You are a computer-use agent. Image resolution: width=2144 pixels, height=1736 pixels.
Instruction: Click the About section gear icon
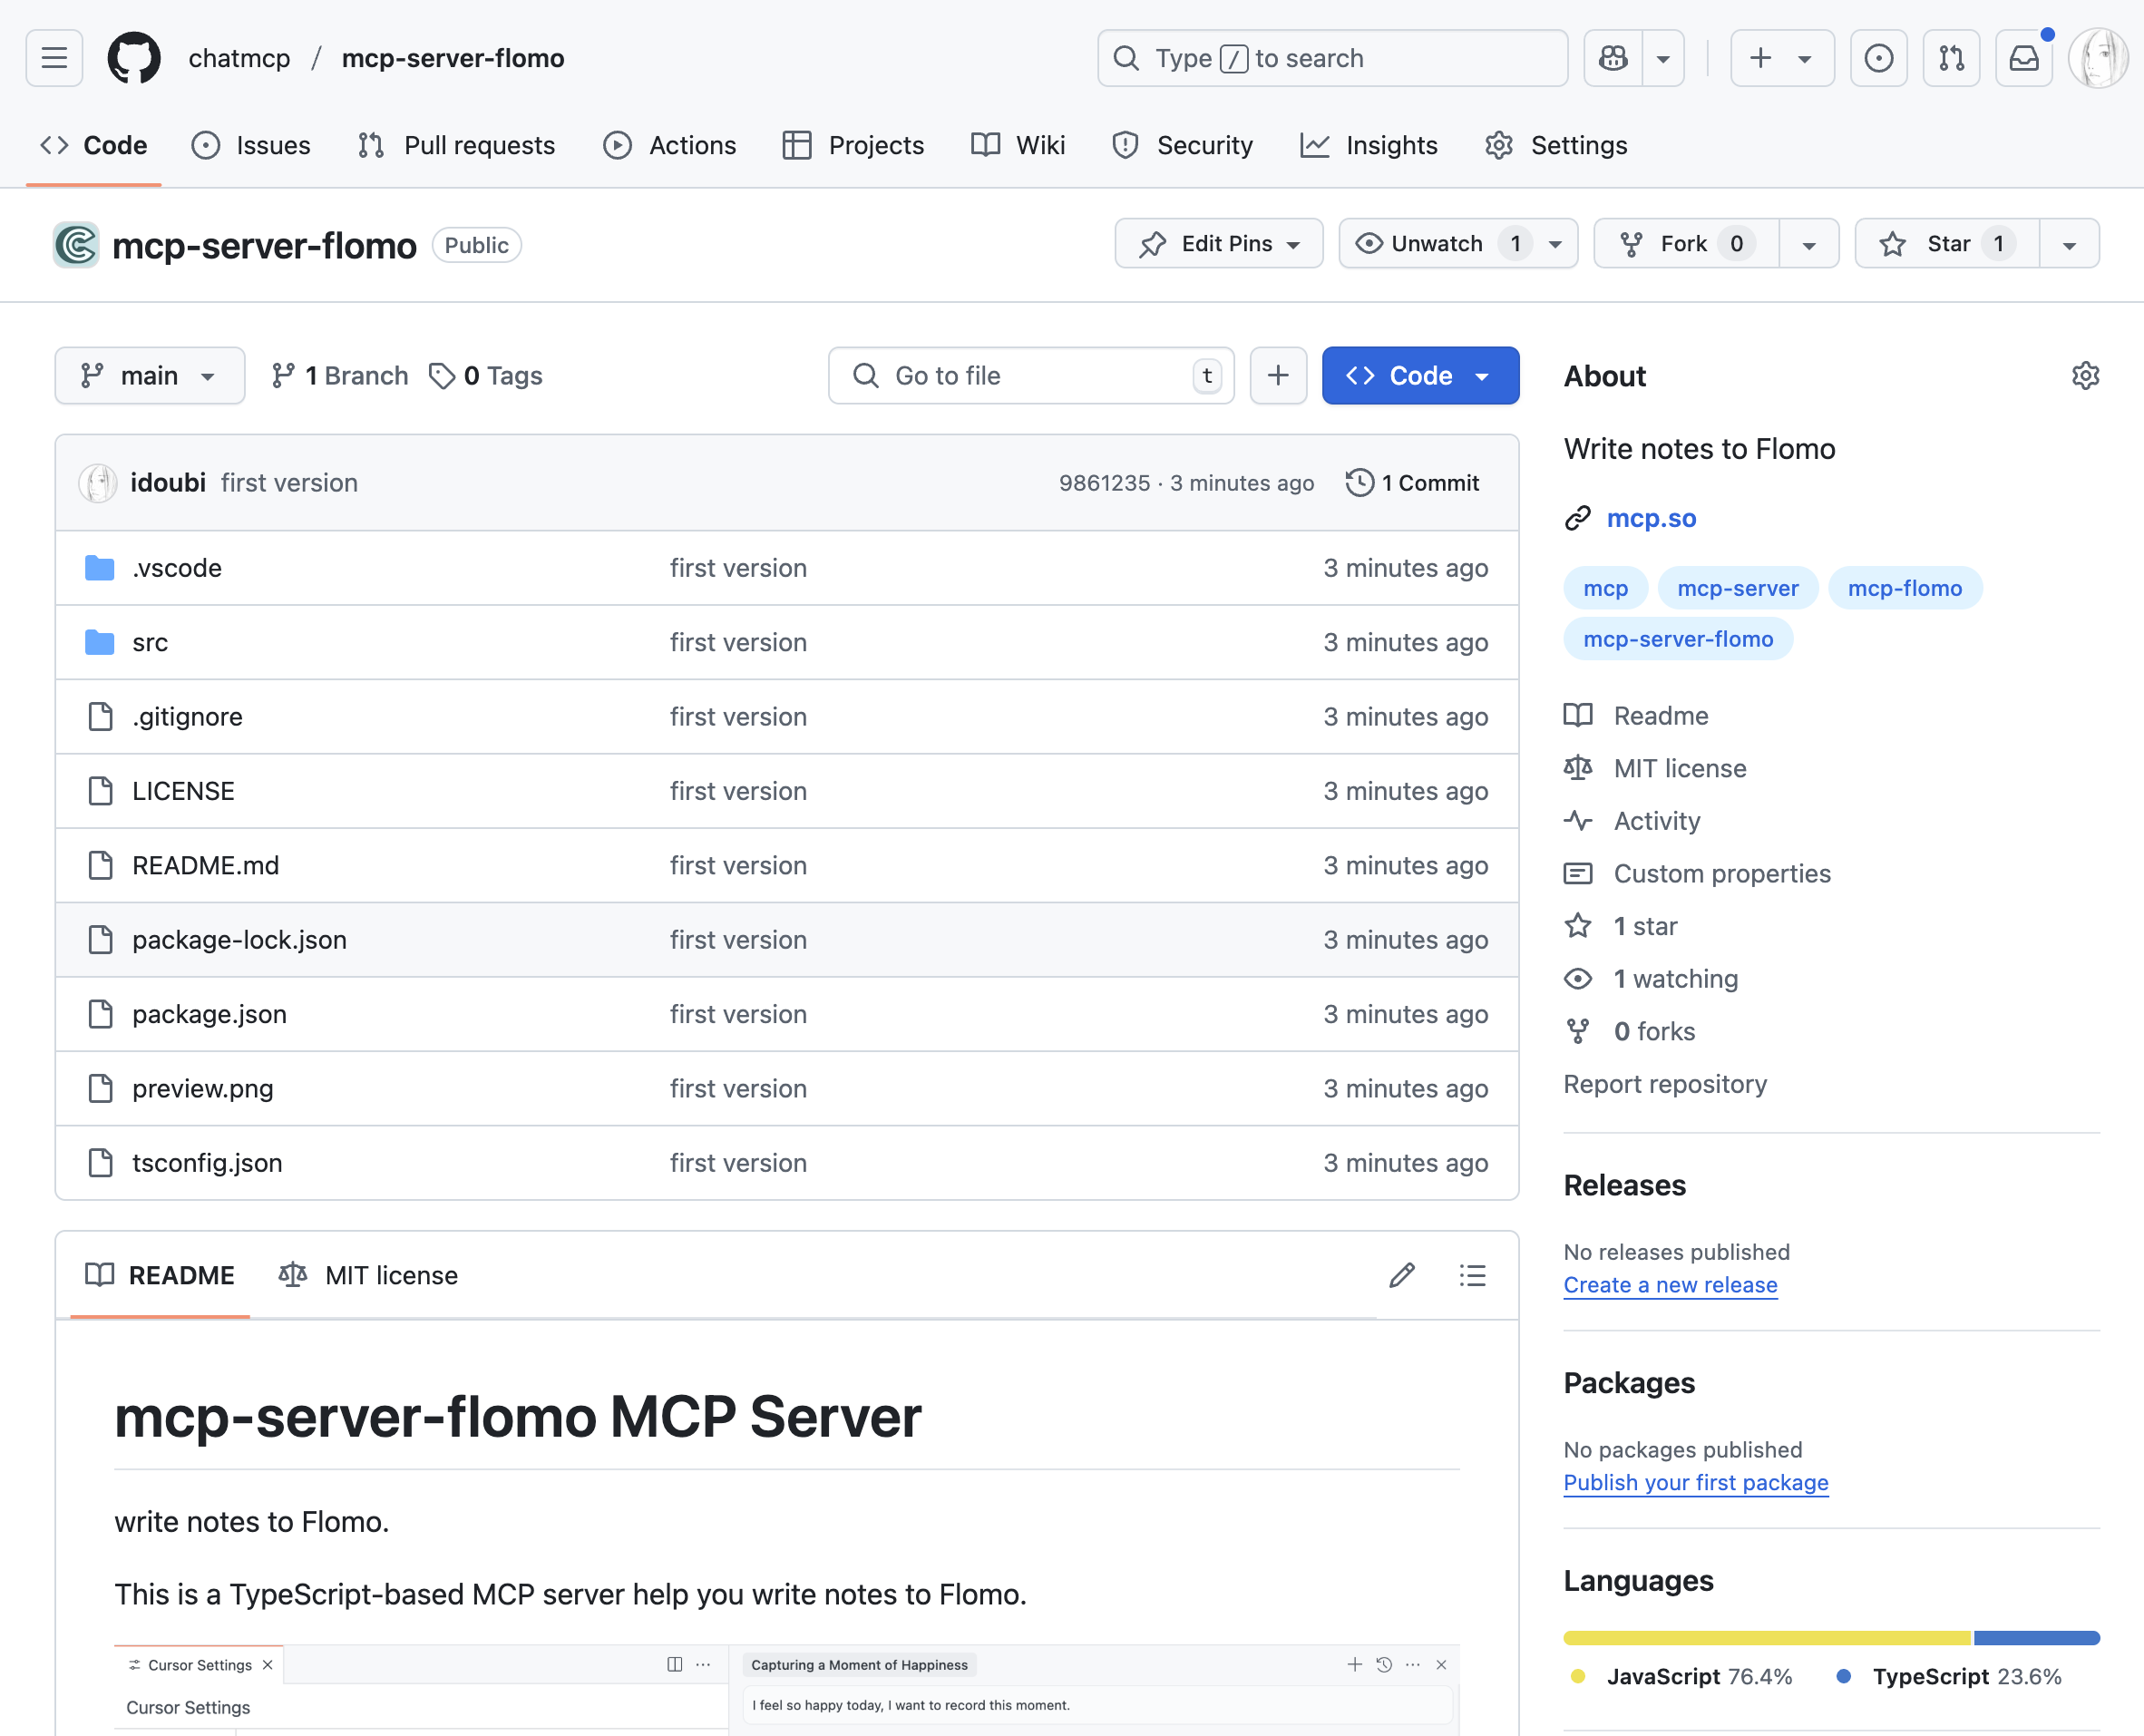[2085, 376]
